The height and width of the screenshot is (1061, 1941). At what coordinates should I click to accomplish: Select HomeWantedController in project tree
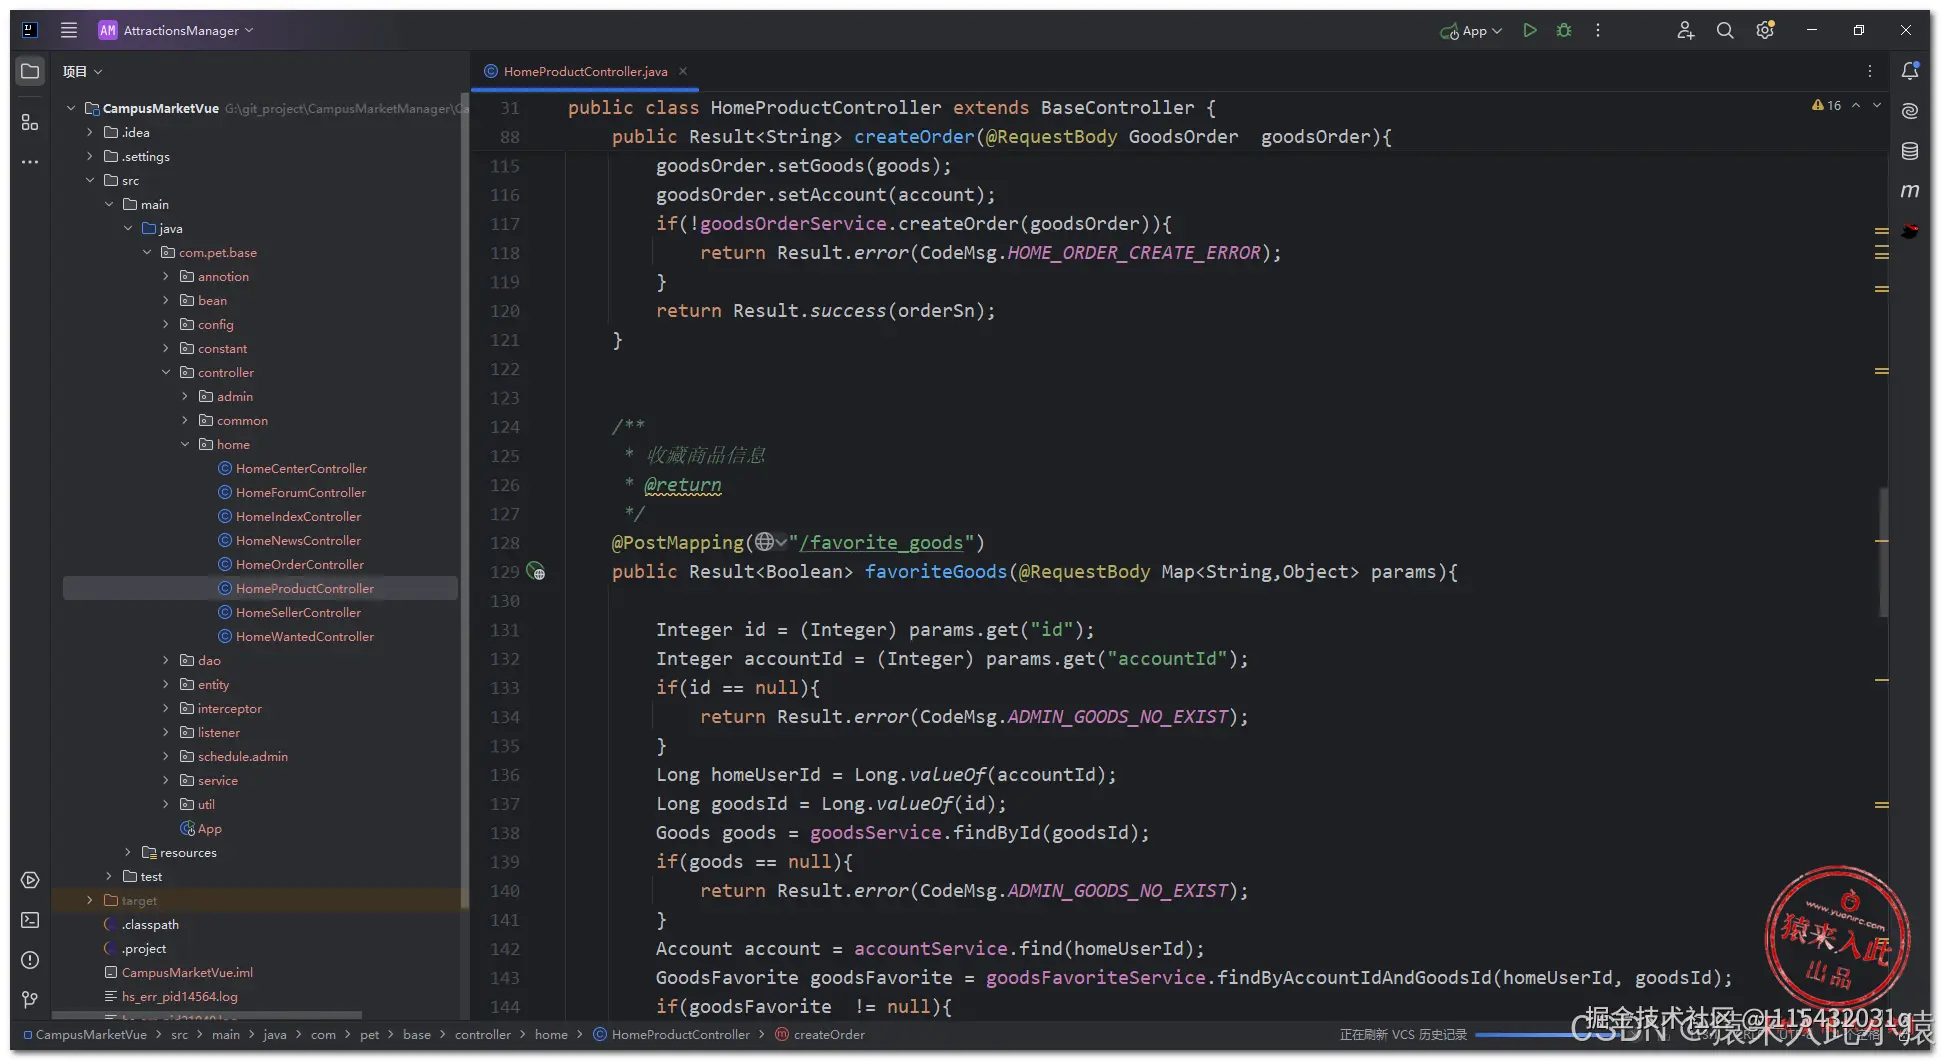(305, 636)
